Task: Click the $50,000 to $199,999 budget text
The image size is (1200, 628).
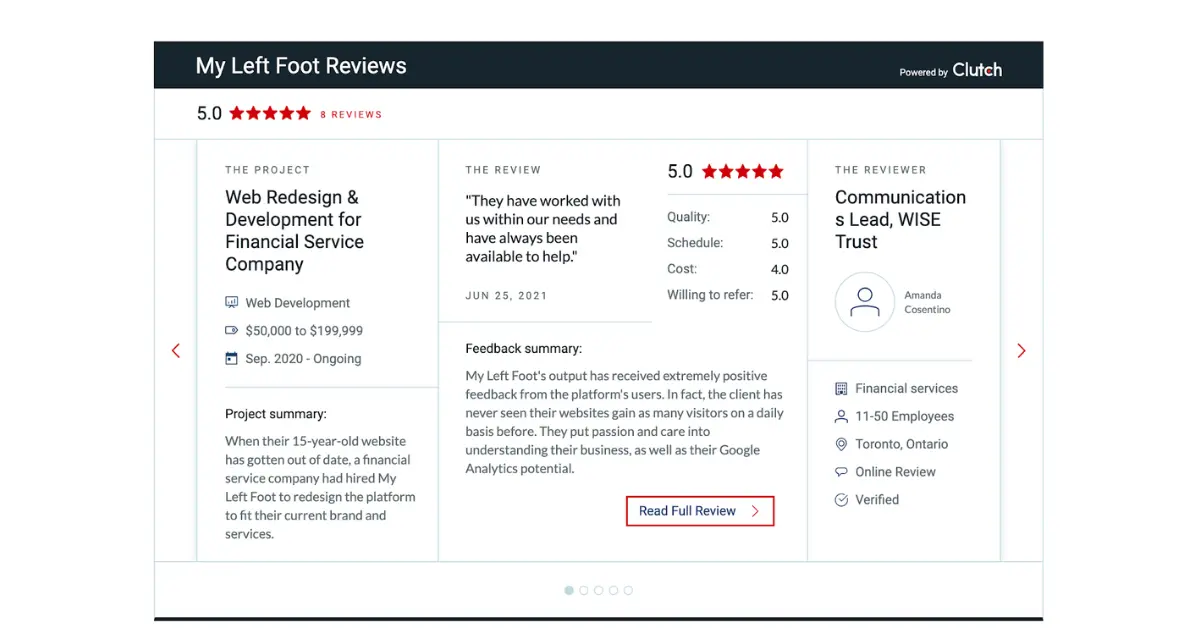Action: pos(304,331)
